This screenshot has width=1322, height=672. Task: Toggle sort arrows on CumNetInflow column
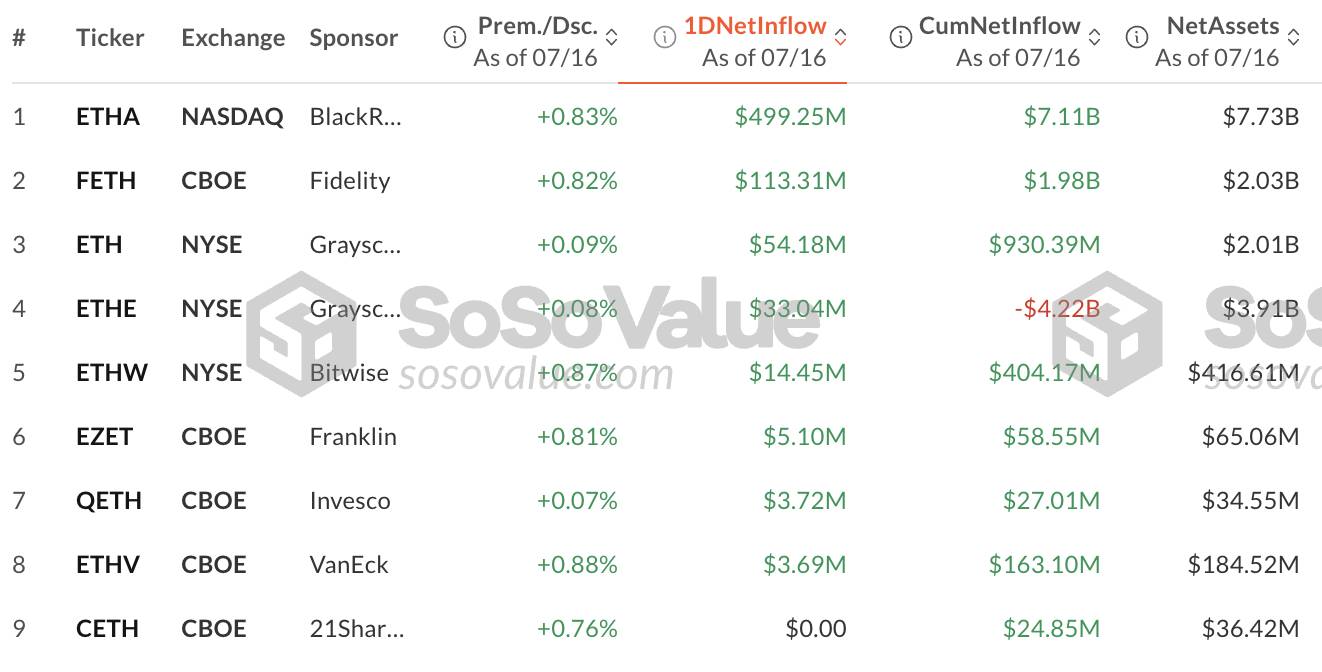[1094, 38]
